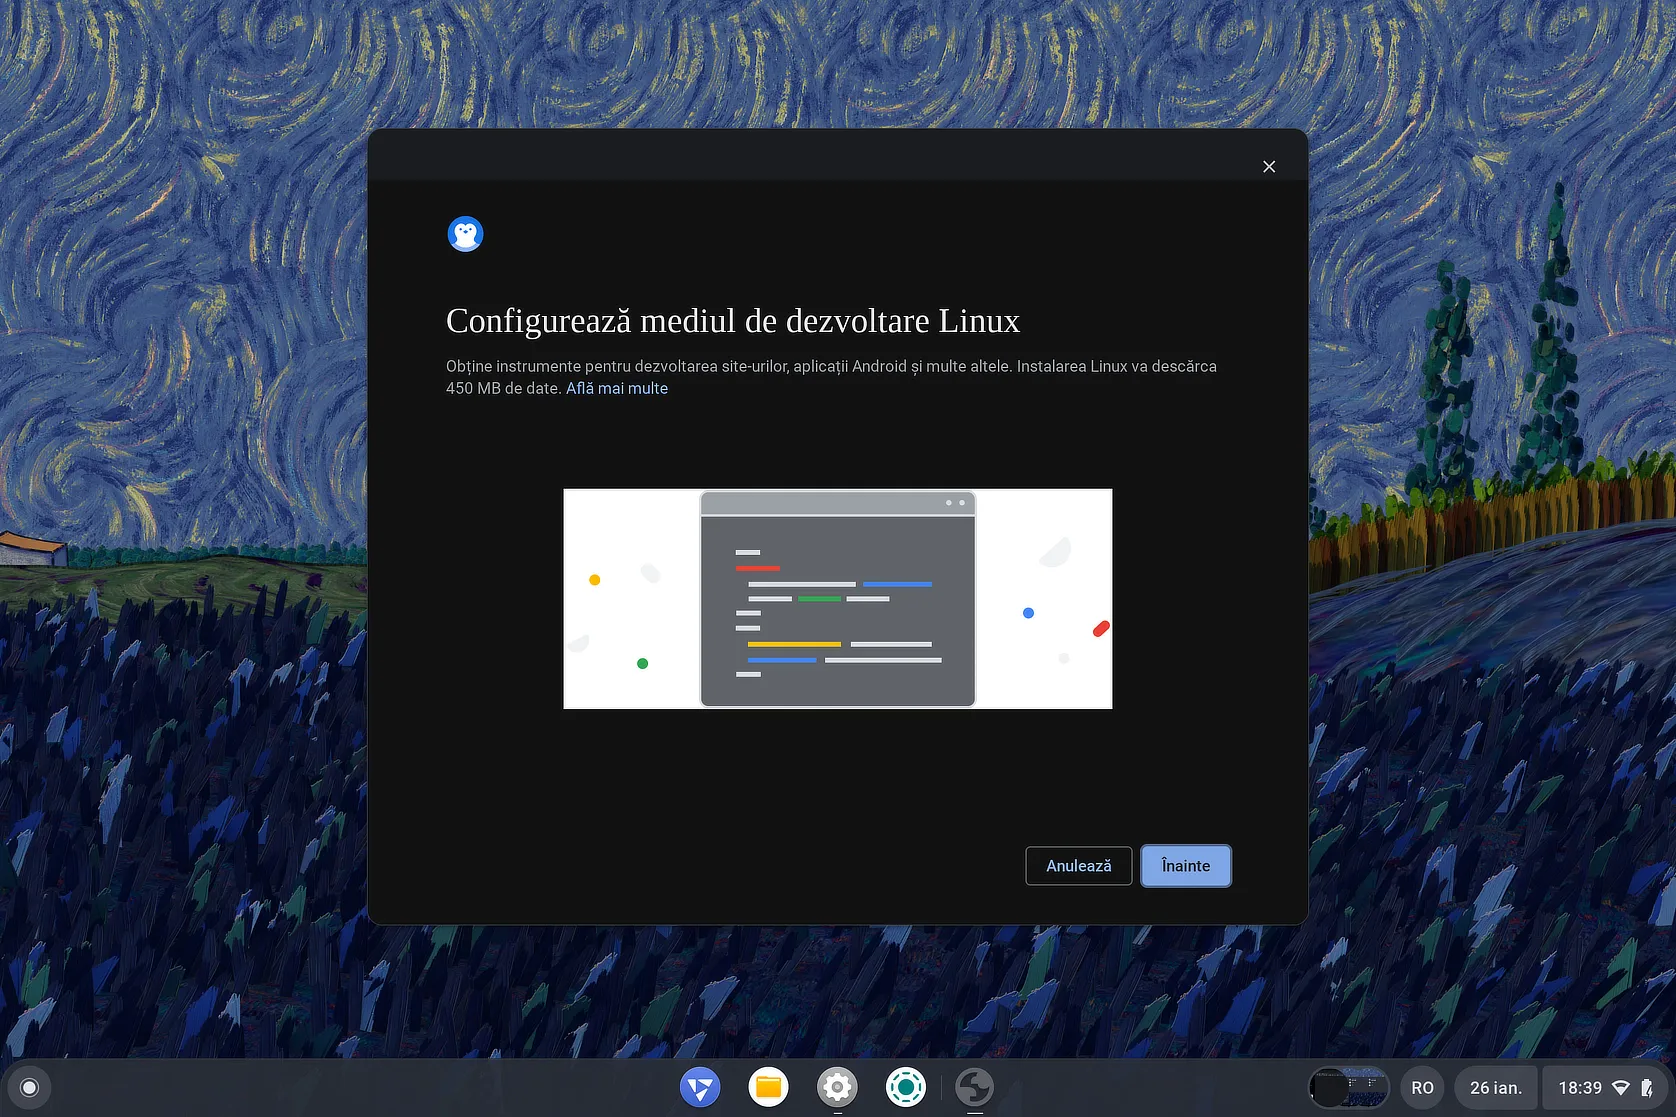Click the "Configurează mediul de dezvoltare Linux" heading
This screenshot has height=1117, width=1676.
tap(732, 321)
